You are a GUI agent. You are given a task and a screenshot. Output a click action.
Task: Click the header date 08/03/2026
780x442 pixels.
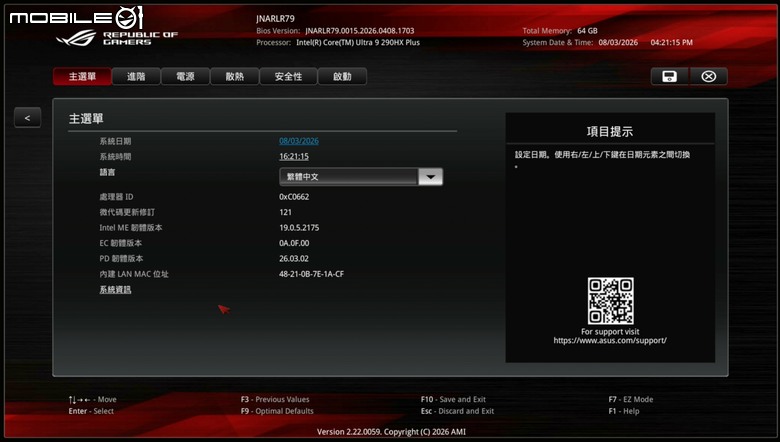(618, 43)
